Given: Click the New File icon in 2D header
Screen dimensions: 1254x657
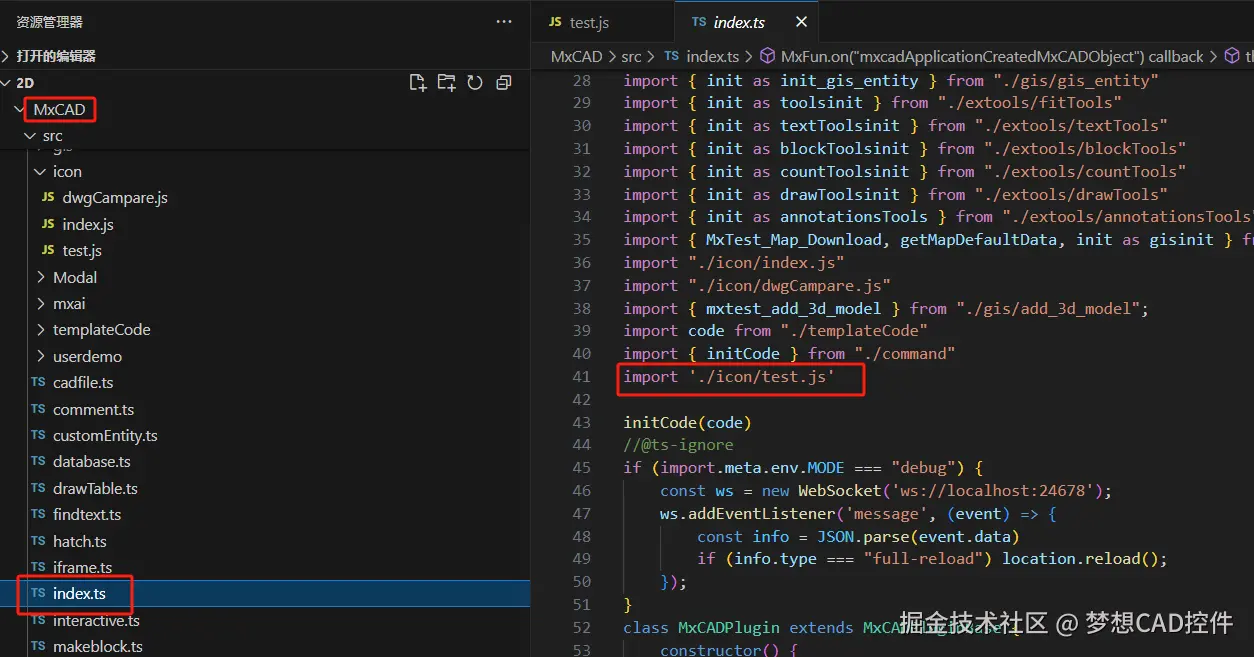Looking at the screenshot, I should click(x=418, y=83).
